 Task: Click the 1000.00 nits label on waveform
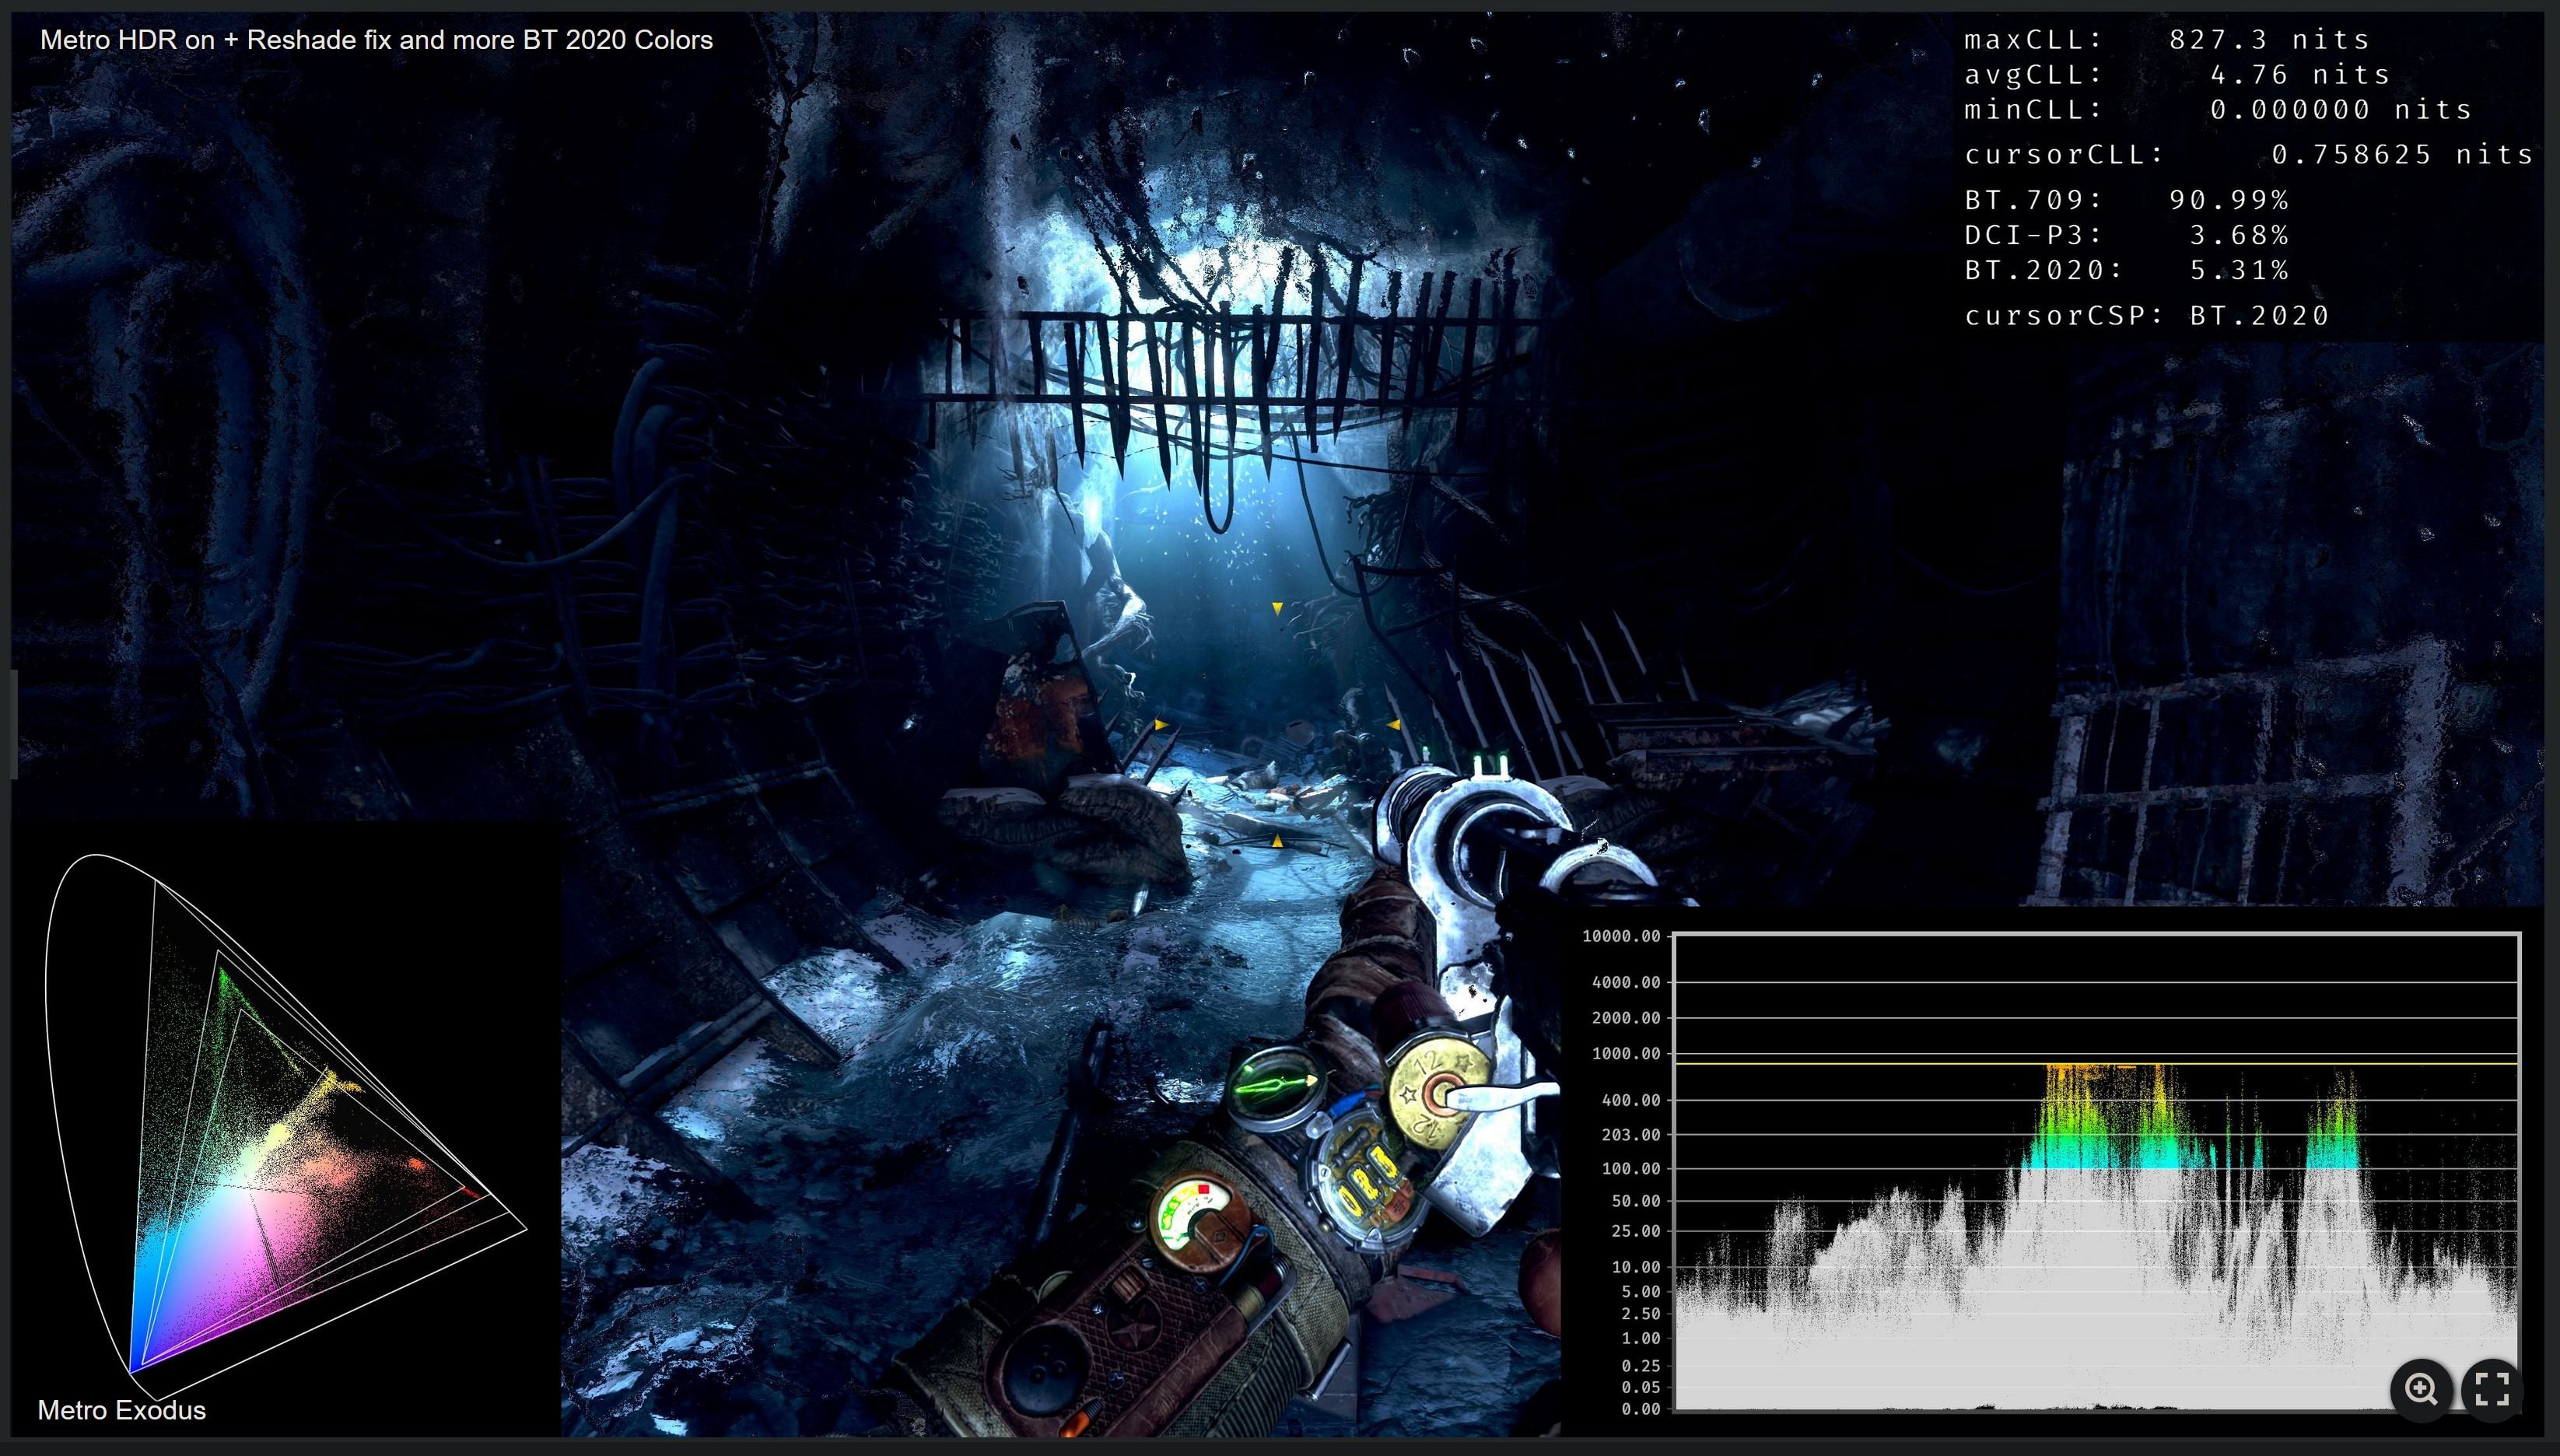(1625, 1053)
